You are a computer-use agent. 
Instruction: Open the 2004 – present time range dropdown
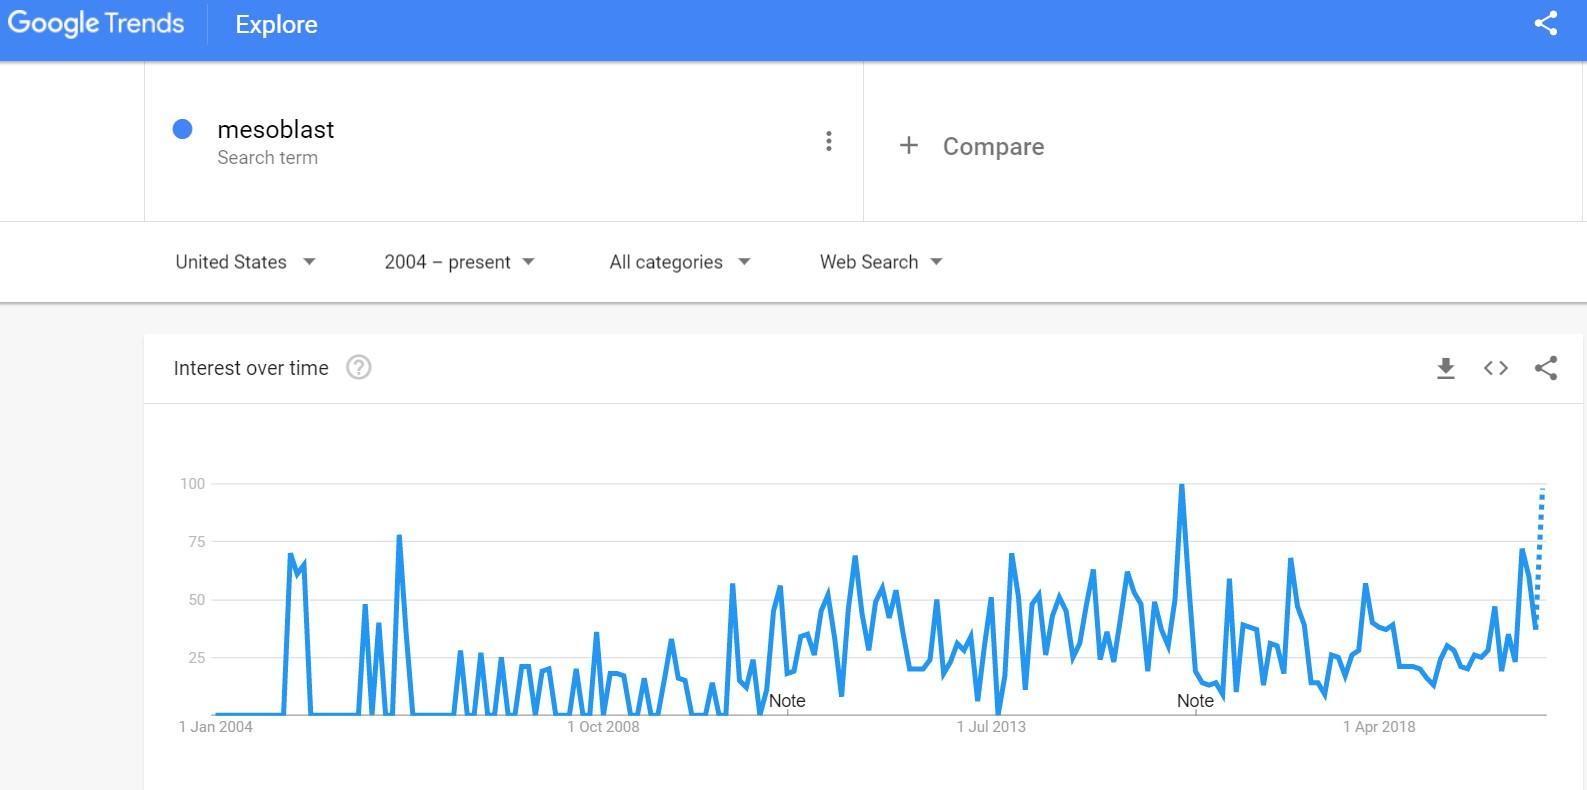tap(460, 262)
